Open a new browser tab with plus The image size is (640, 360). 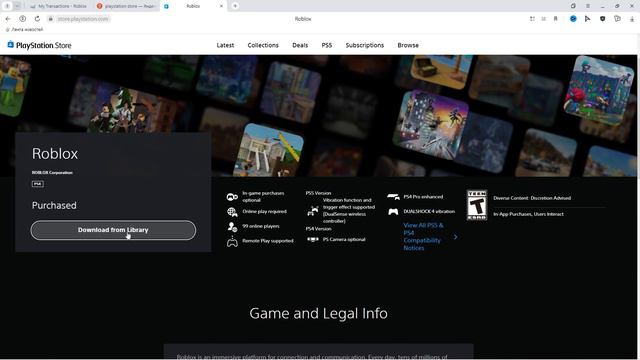click(x=235, y=6)
